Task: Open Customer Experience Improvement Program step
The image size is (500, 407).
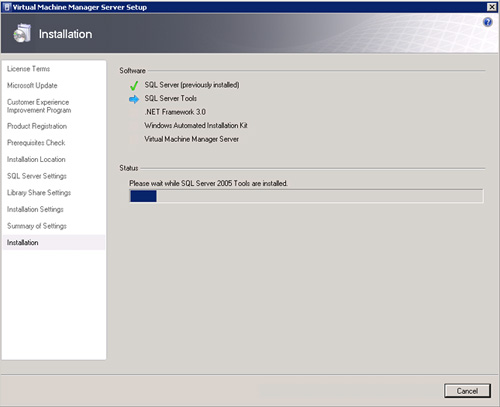Action: pos(39,106)
